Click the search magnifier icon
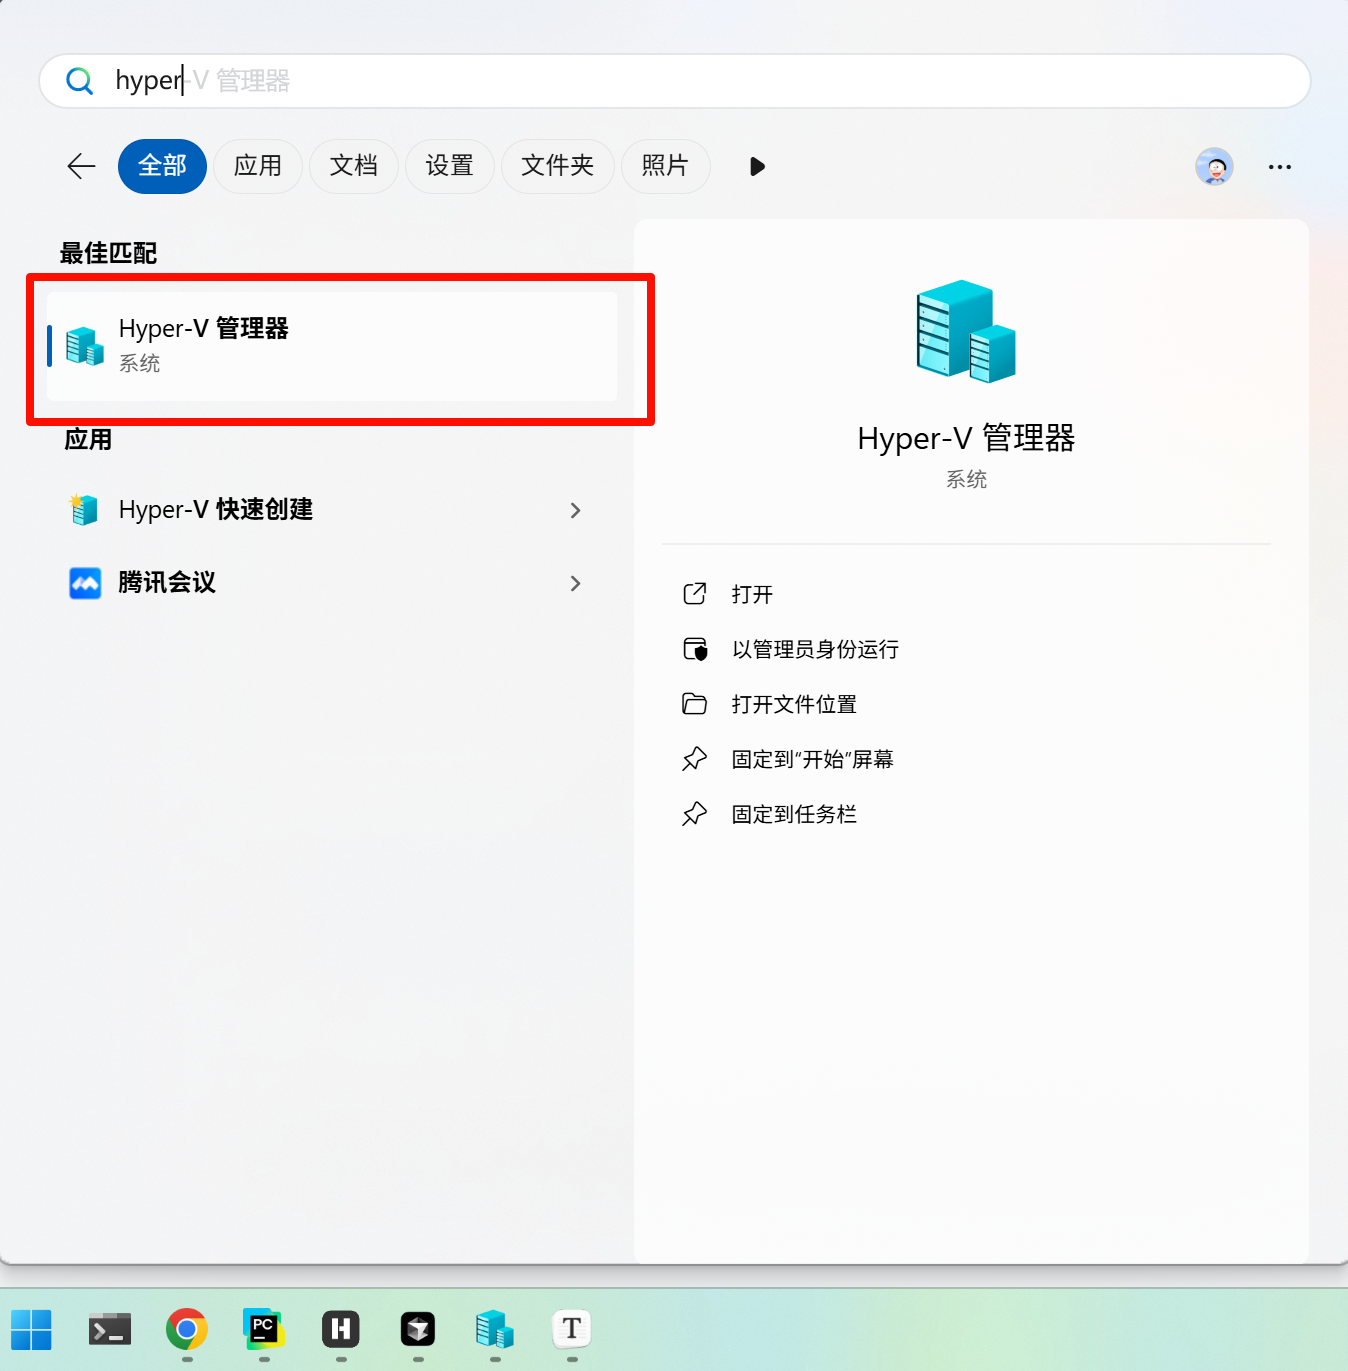 79,81
